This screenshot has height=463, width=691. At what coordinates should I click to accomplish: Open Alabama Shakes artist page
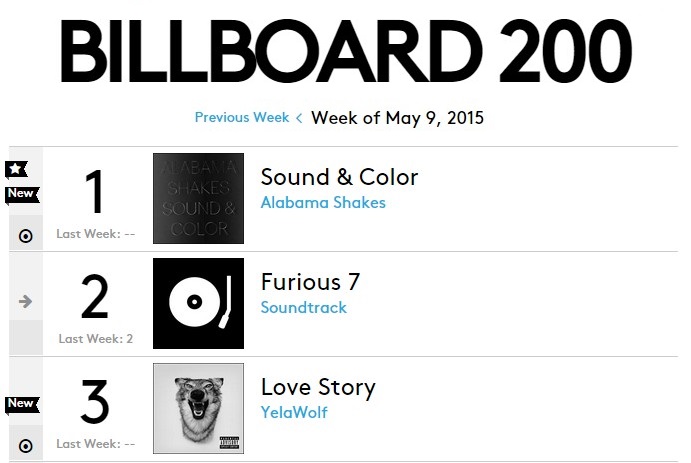pos(323,203)
